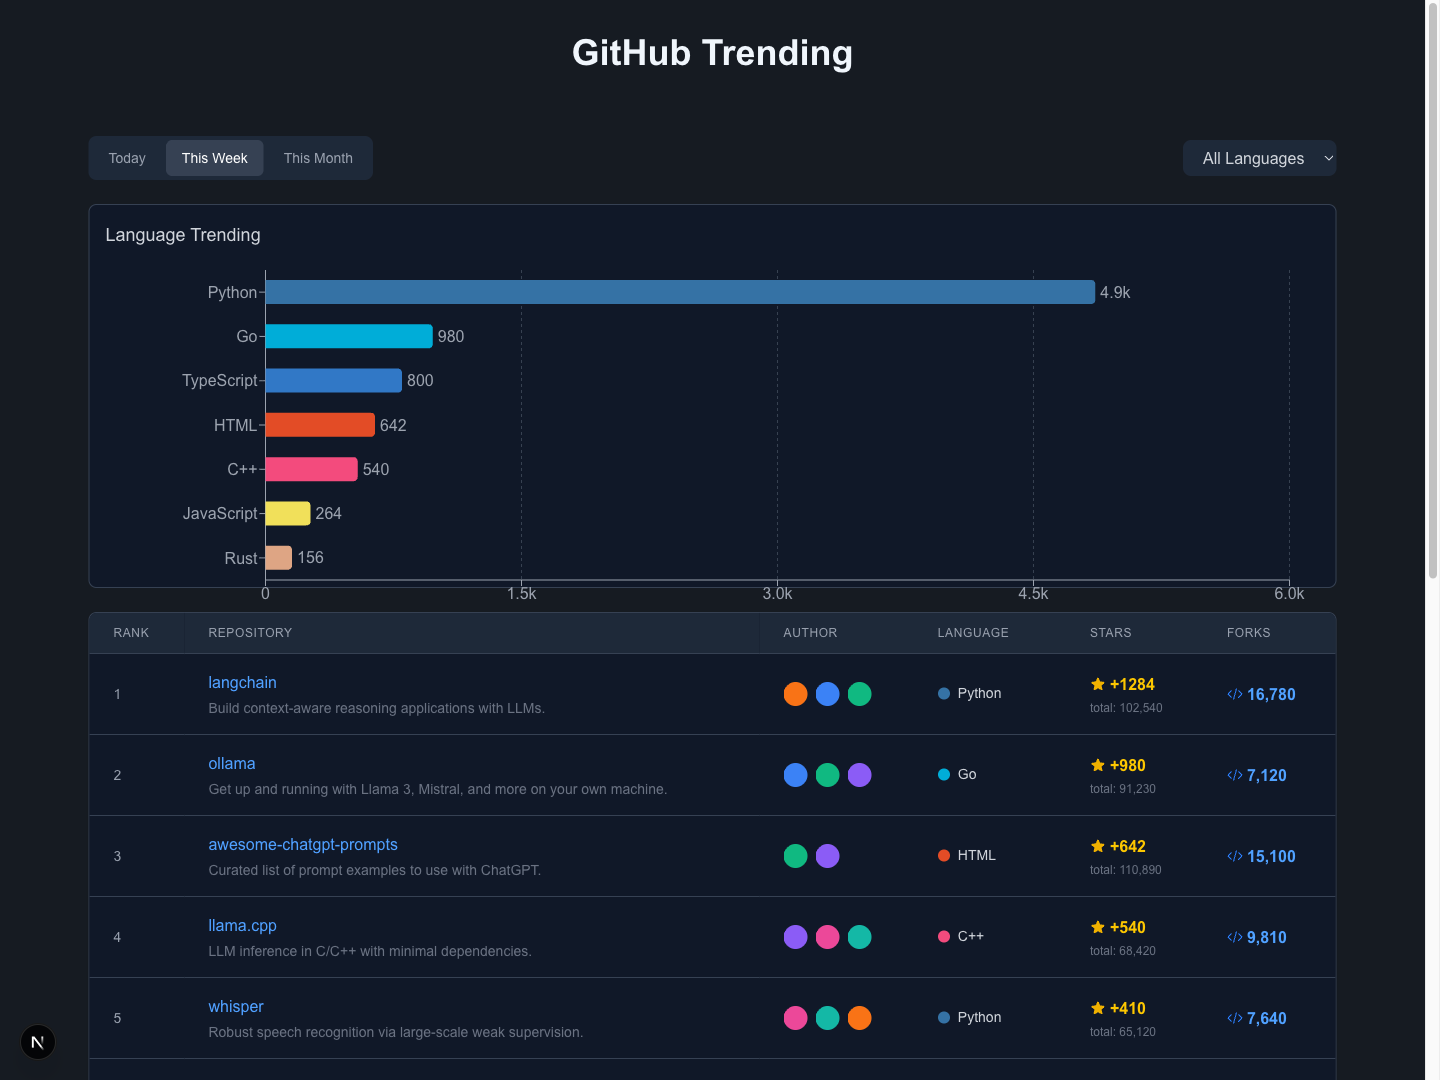Click the orange author avatar in langchain row
Image resolution: width=1440 pixels, height=1080 pixels.
796,694
